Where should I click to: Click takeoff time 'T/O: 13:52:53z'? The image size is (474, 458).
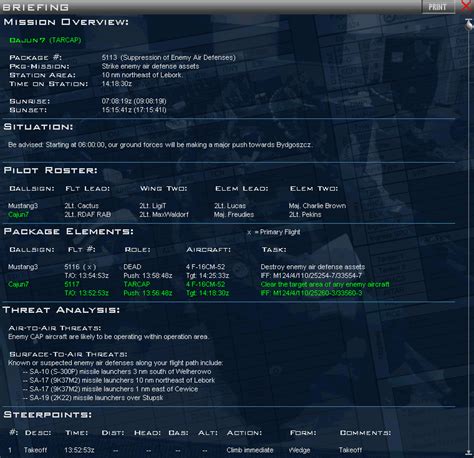[x=86, y=293]
